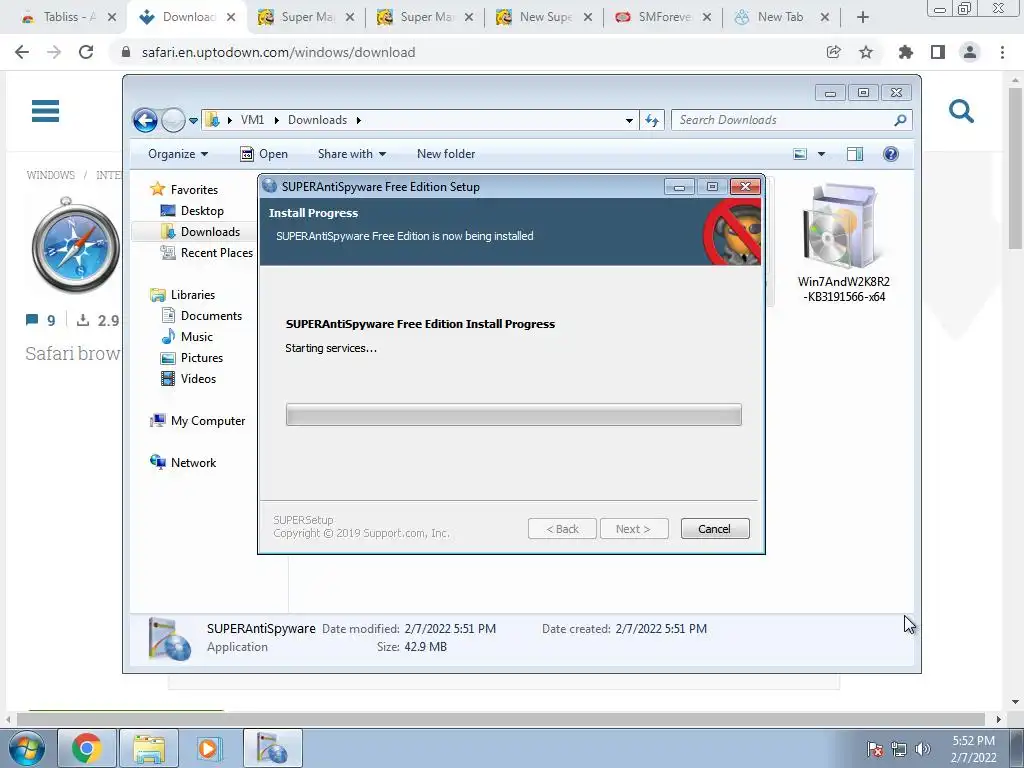The height and width of the screenshot is (768, 1024).
Task: Select Network in navigation pane
Action: click(183, 463)
